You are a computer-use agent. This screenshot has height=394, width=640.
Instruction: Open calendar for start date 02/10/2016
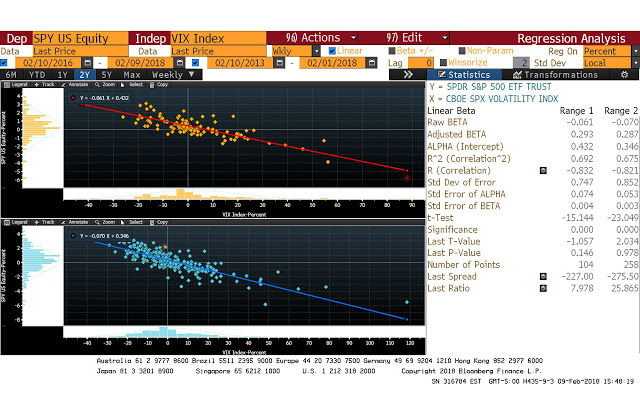tap(87, 63)
